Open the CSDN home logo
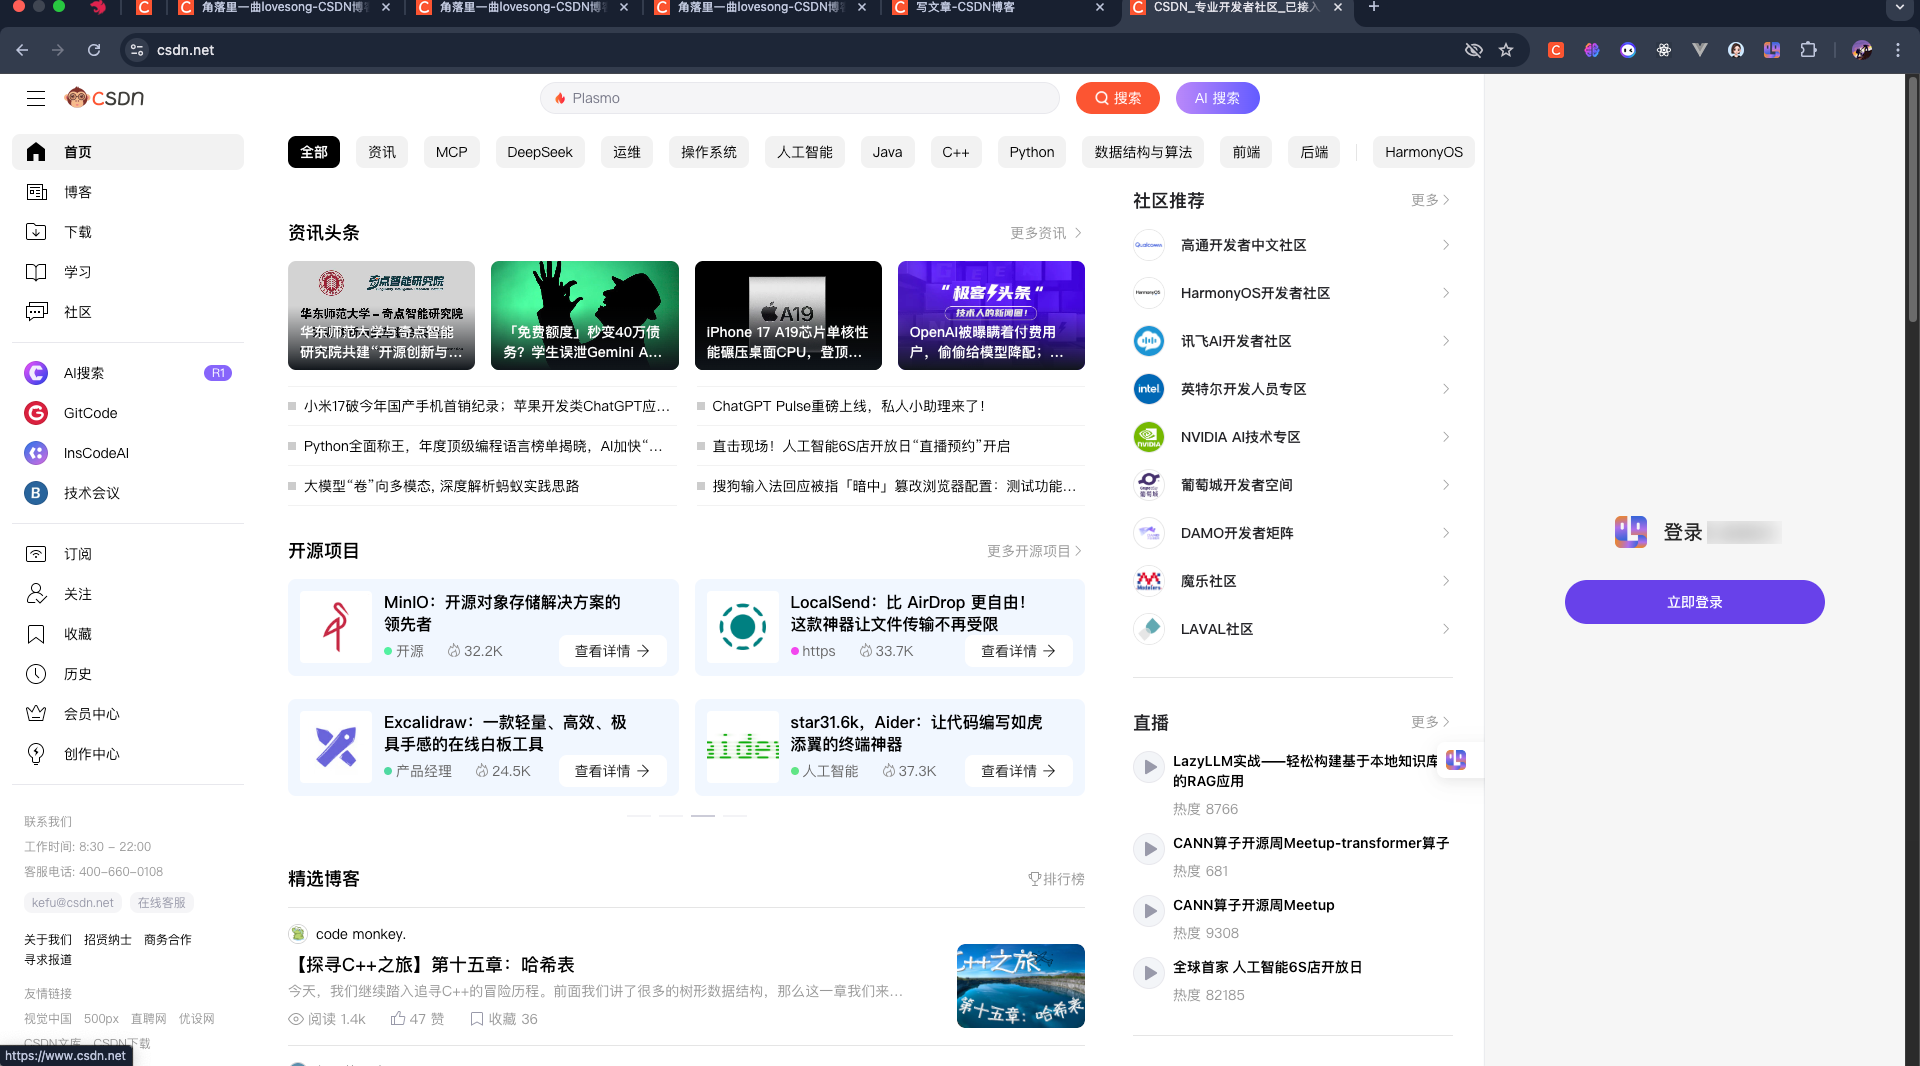Image resolution: width=1920 pixels, height=1066 pixels. click(103, 97)
